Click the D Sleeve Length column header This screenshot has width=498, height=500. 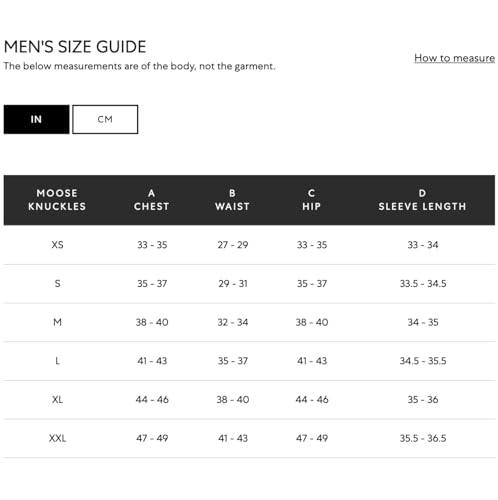point(422,200)
